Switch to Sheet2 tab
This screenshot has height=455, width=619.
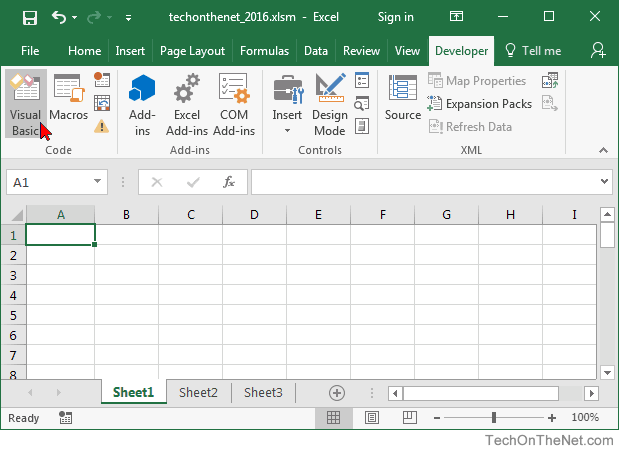click(x=198, y=393)
